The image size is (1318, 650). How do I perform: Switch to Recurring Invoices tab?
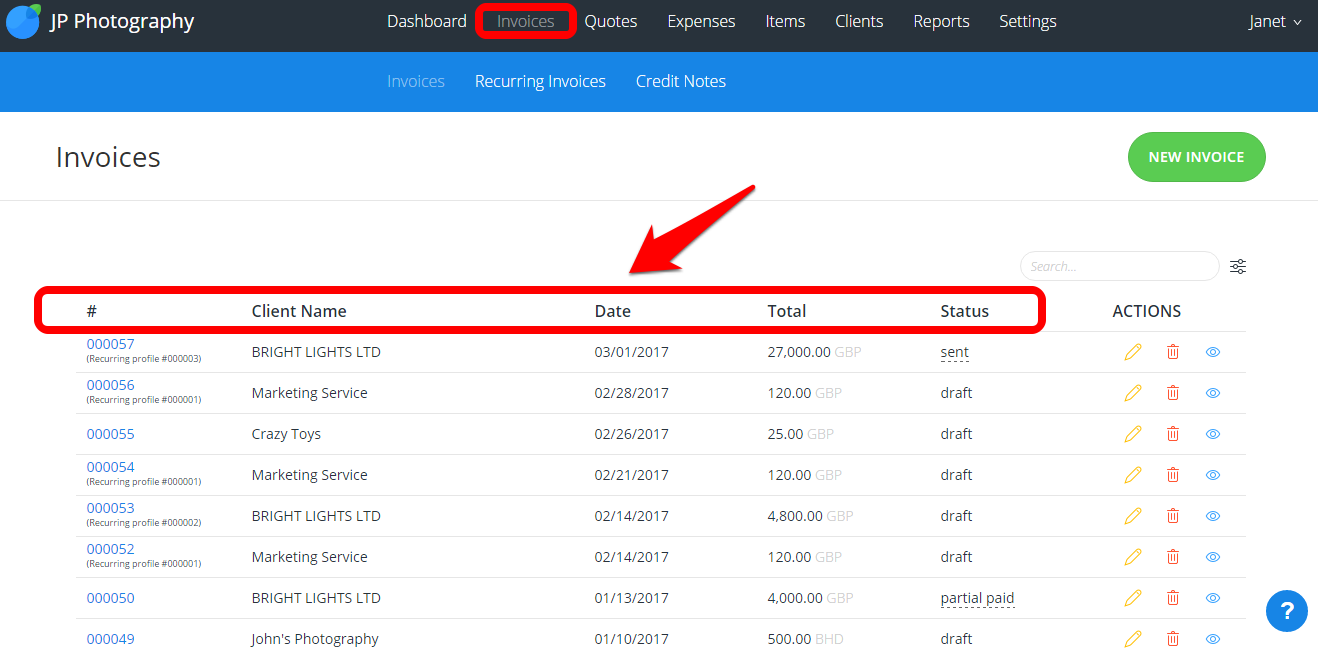(540, 81)
